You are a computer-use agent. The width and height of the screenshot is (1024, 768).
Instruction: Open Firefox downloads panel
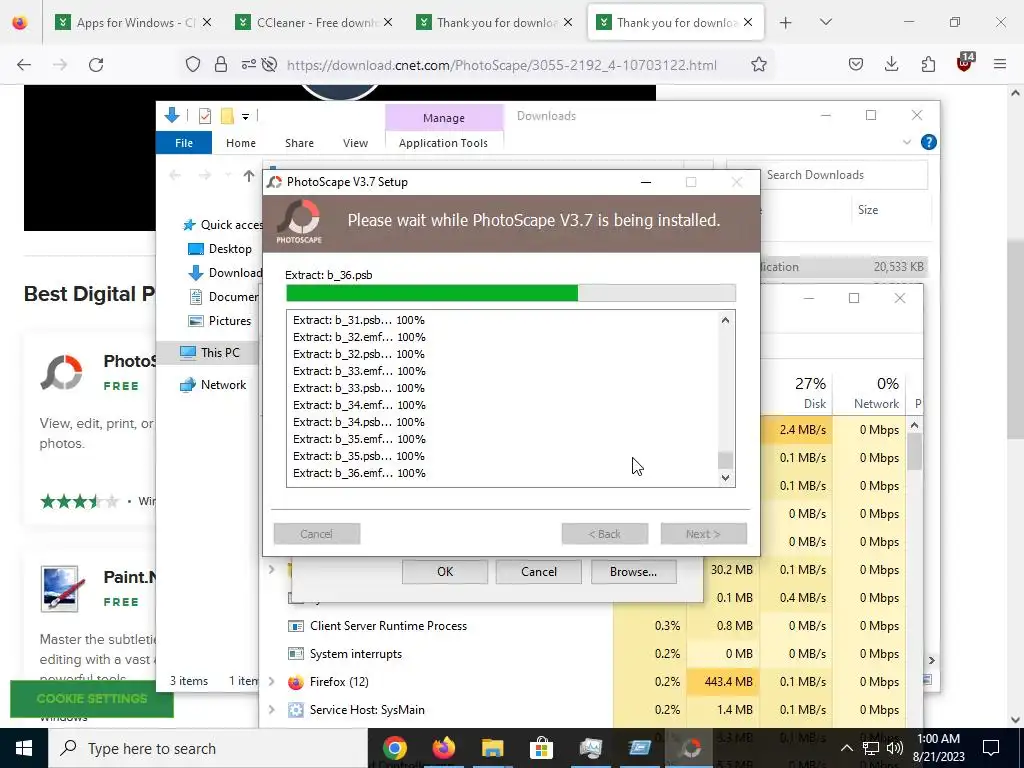[891, 65]
